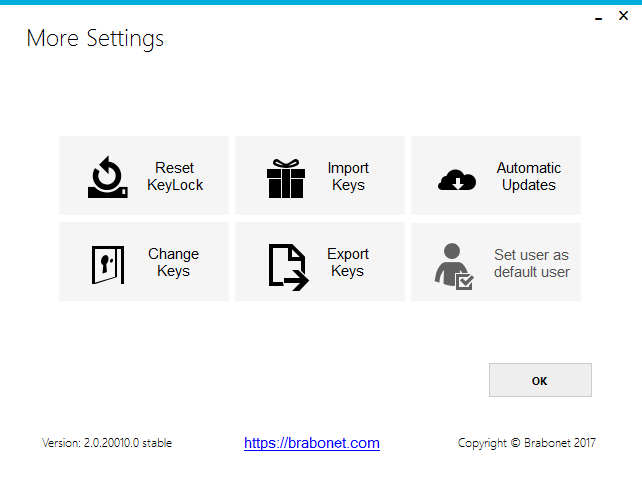Screen dimensions: 642x496
Task: Choose the "Automatic Updates" text label
Action: click(529, 177)
